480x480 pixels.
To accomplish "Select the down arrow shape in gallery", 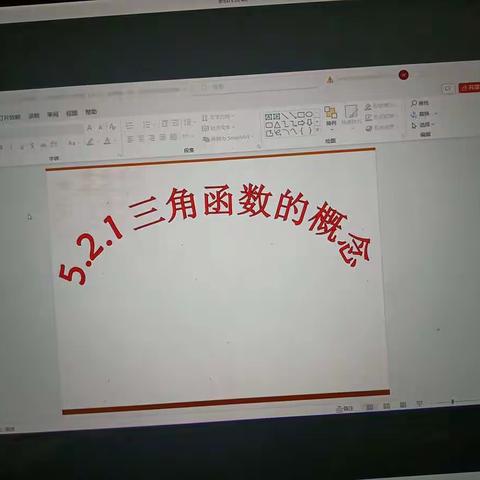I will (309, 122).
